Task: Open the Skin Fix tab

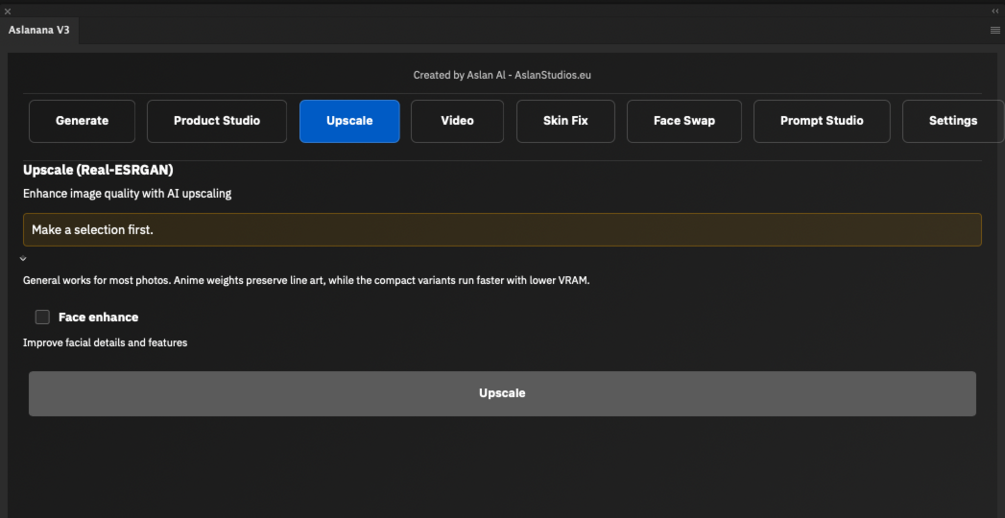Action: coord(565,121)
